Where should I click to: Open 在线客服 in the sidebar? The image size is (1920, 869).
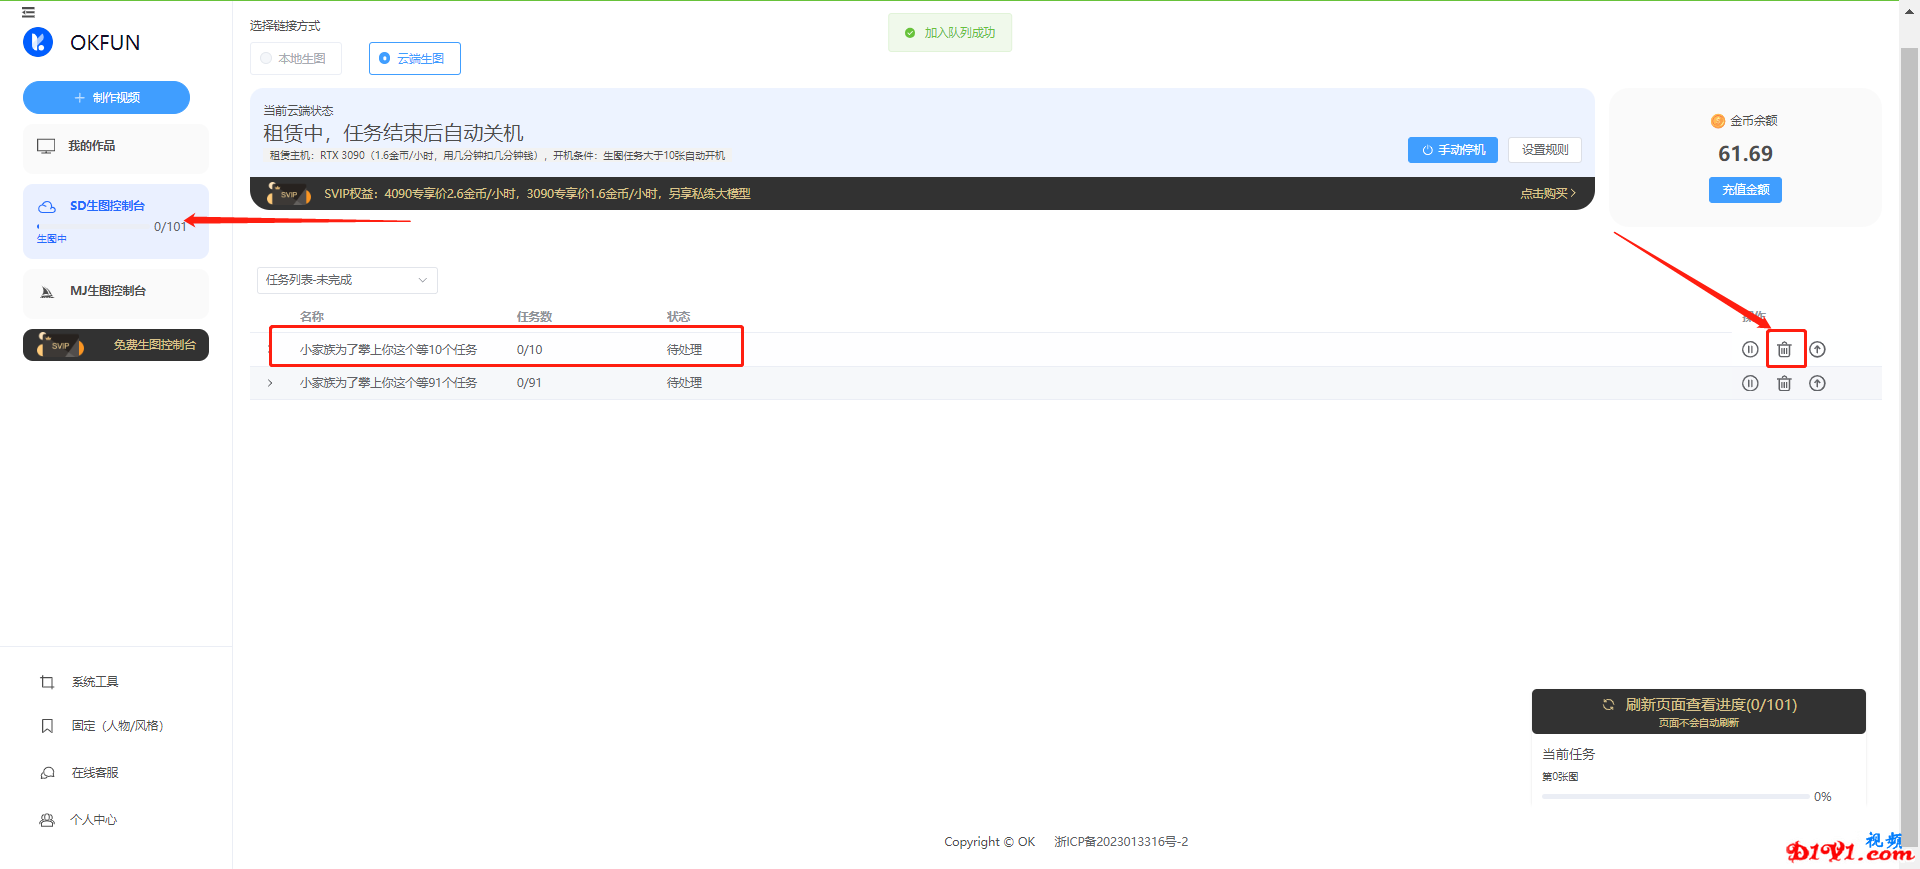point(95,773)
